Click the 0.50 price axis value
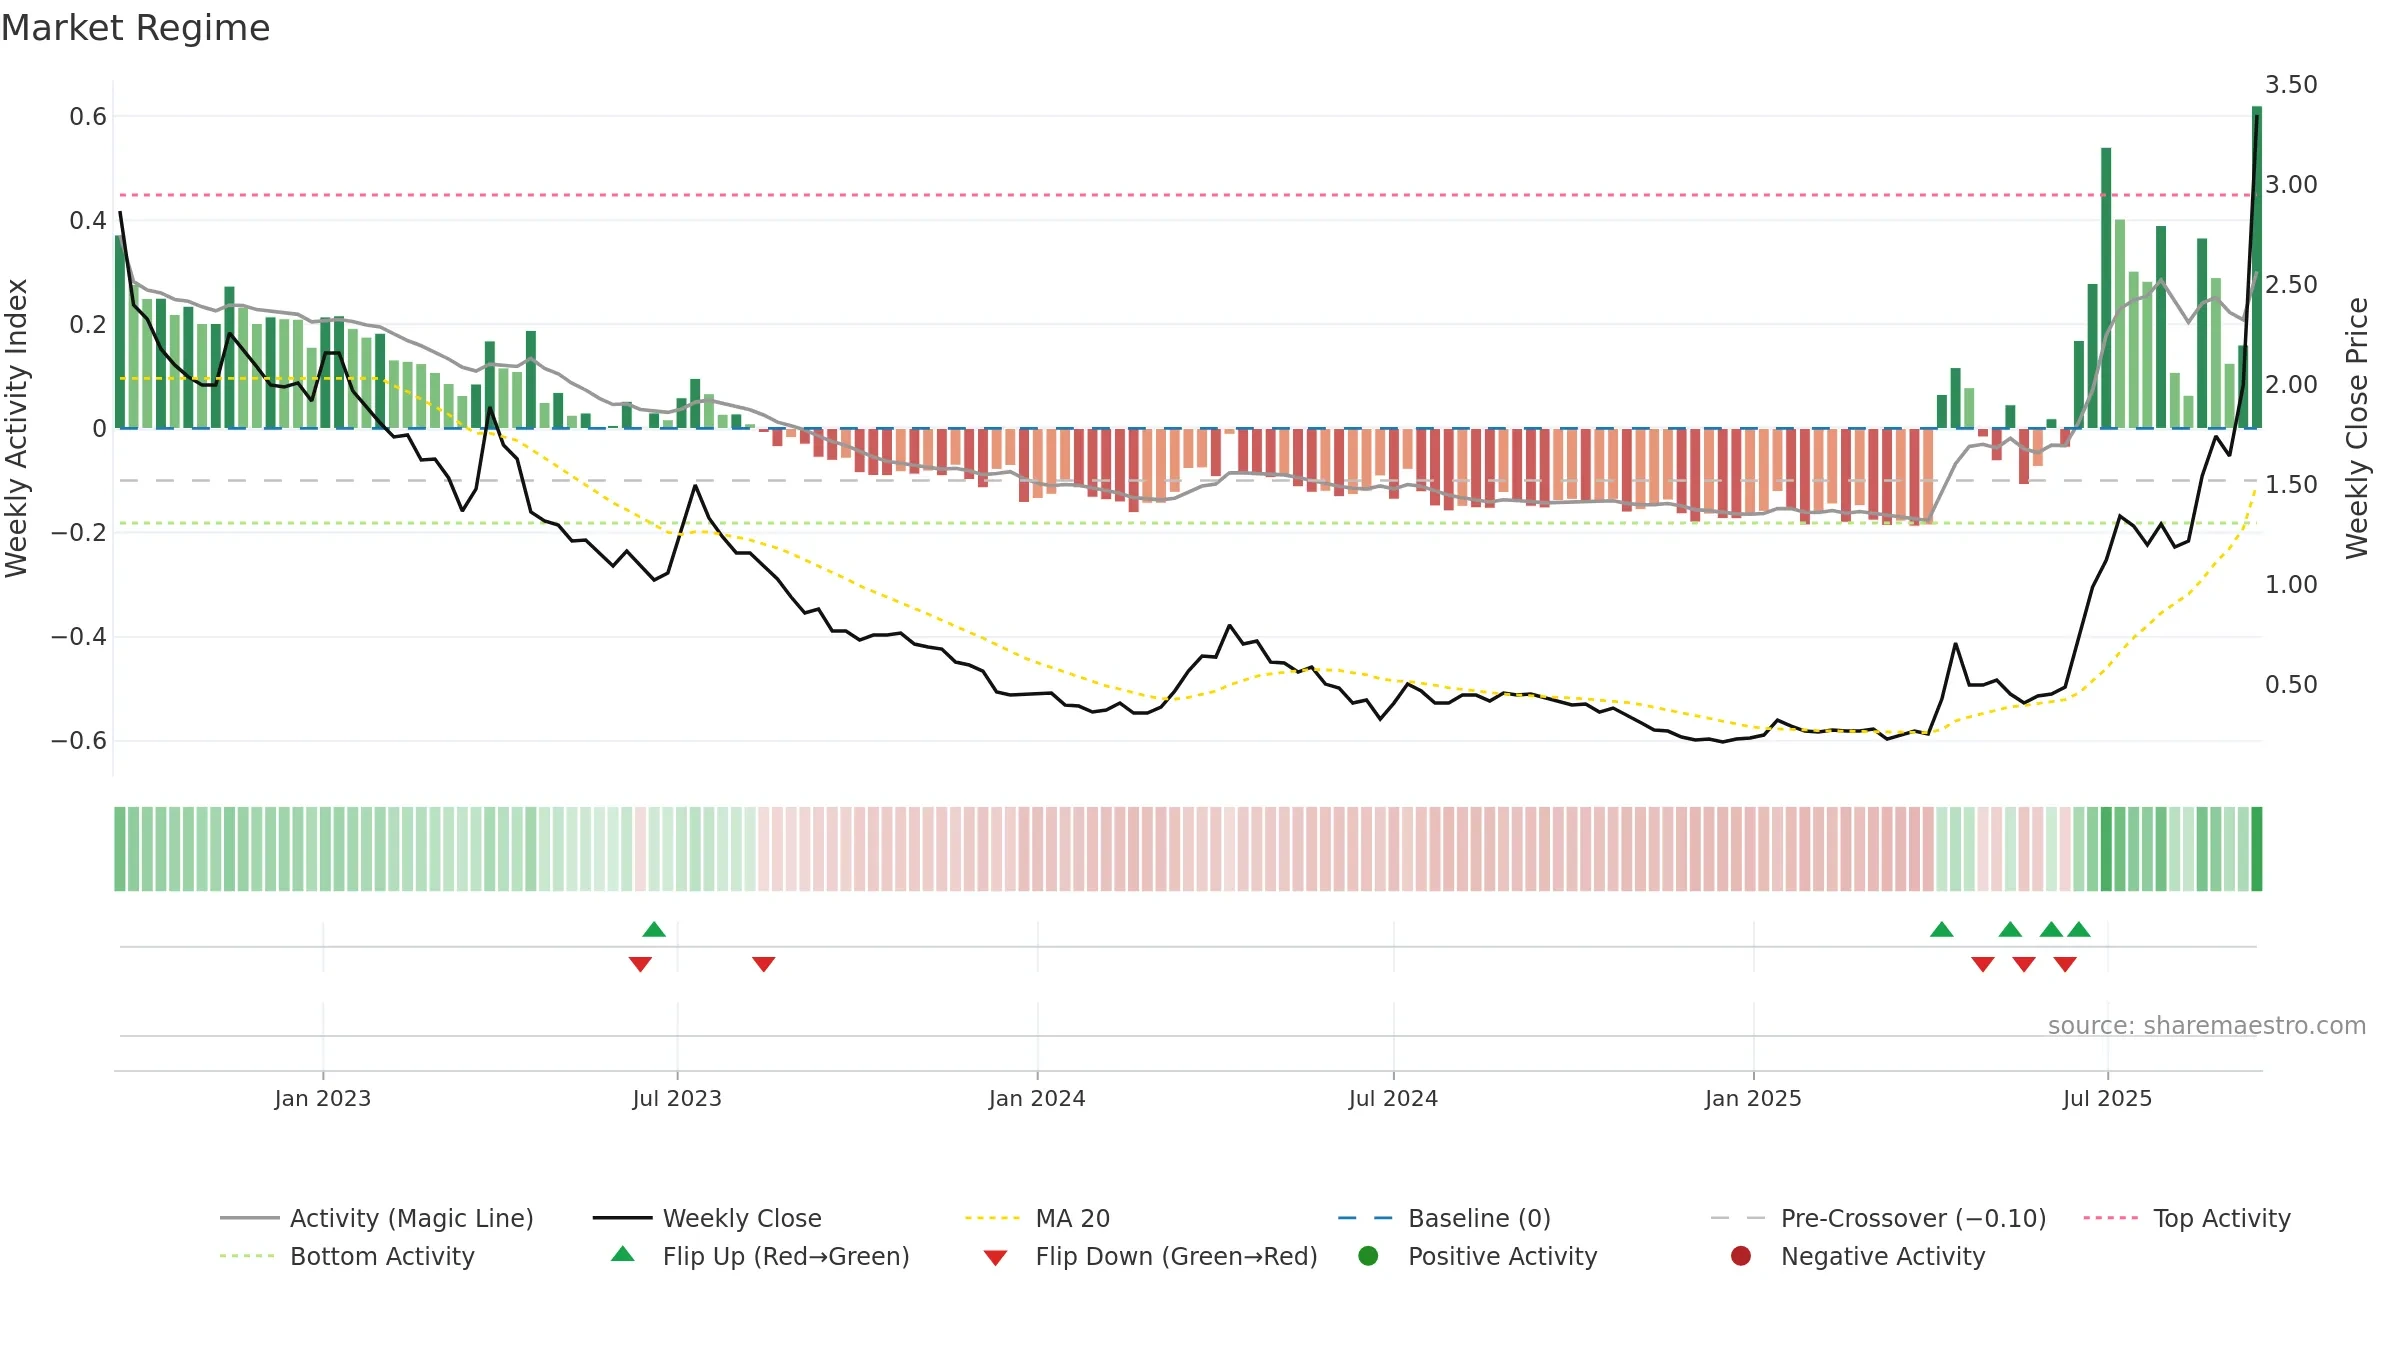2400x1350 pixels. pyautogui.click(x=2291, y=684)
